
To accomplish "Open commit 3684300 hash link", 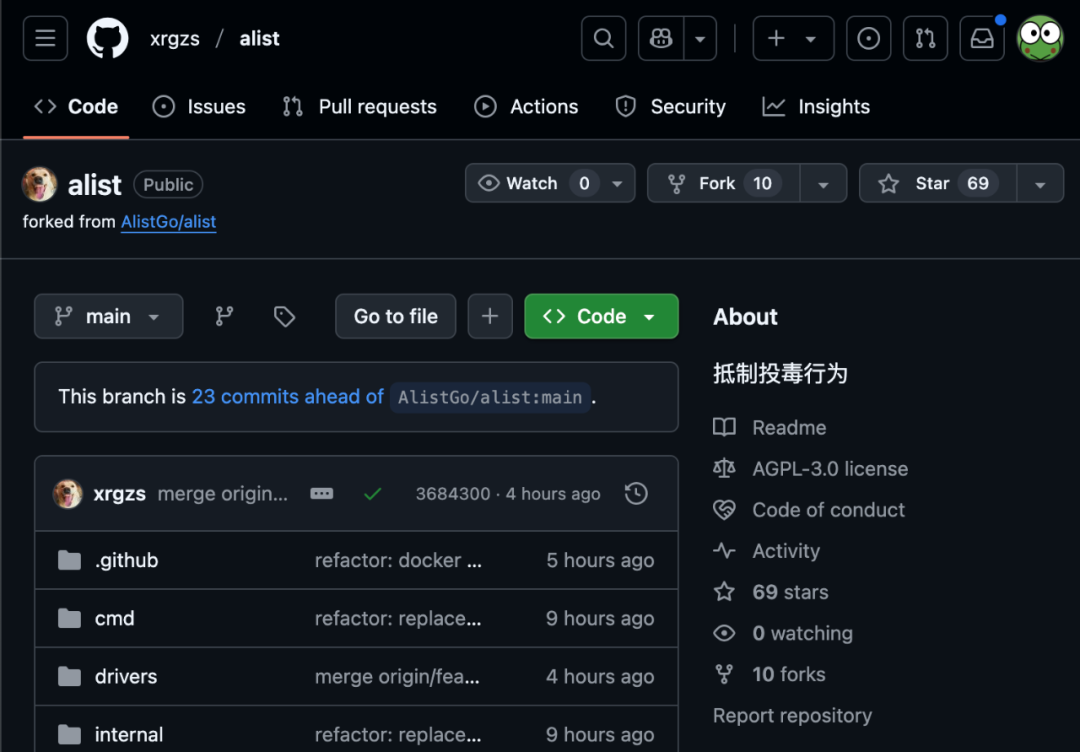I will pyautogui.click(x=453, y=494).
